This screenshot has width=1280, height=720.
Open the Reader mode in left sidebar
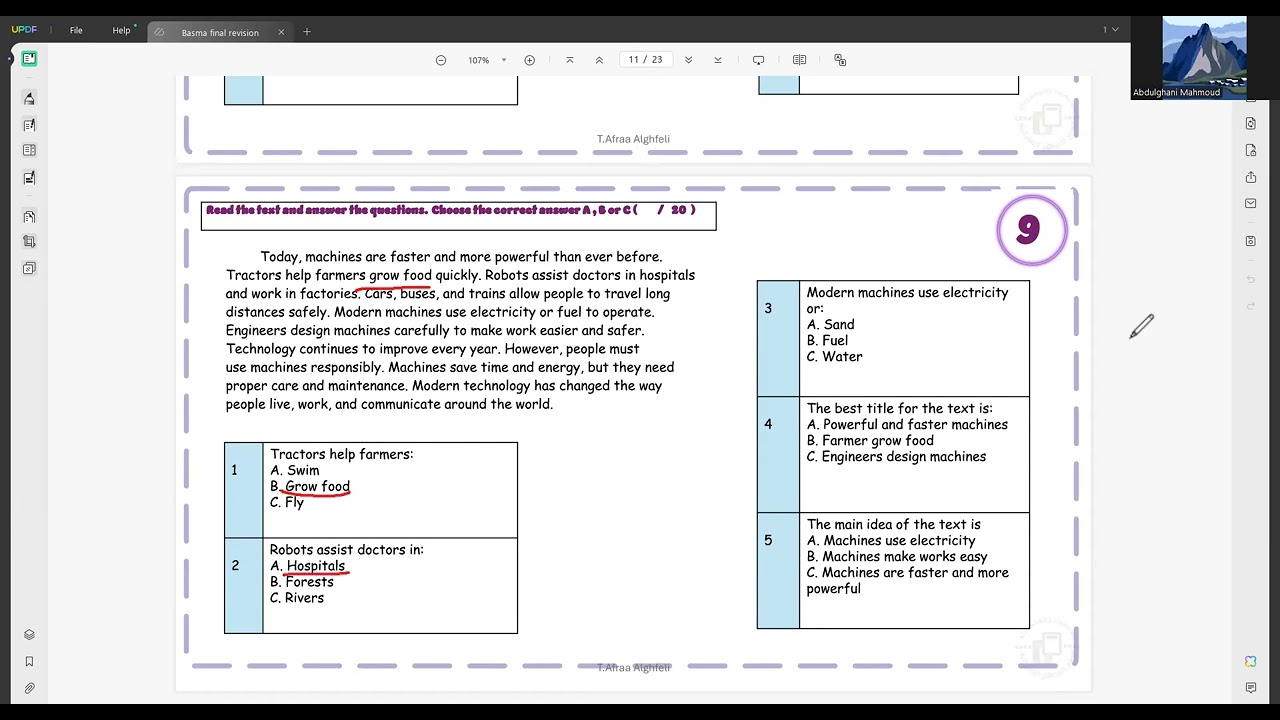pyautogui.click(x=29, y=59)
